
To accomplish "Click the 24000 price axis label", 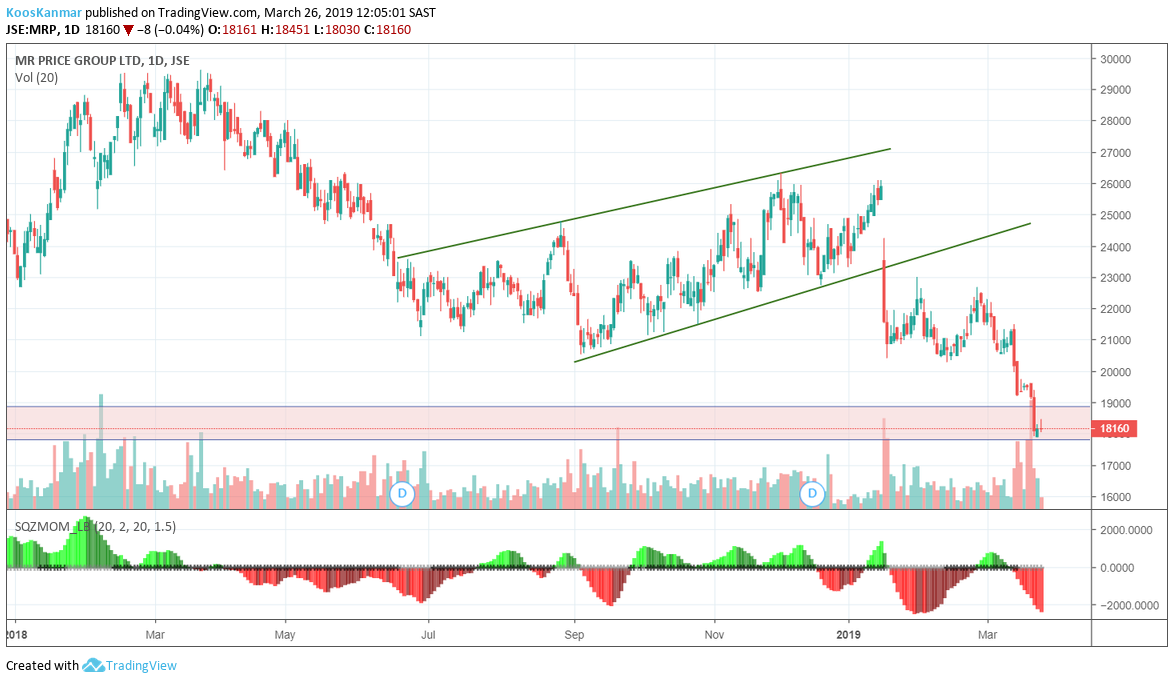I will tap(1116, 247).
